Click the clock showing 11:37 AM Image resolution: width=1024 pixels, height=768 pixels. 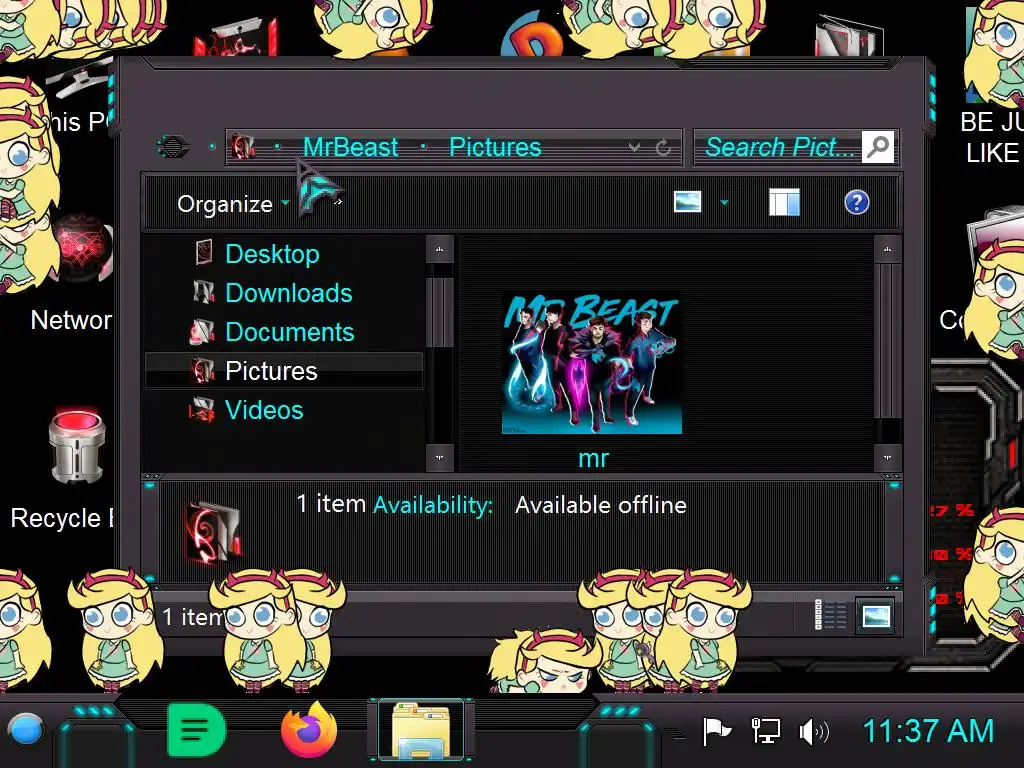(928, 731)
